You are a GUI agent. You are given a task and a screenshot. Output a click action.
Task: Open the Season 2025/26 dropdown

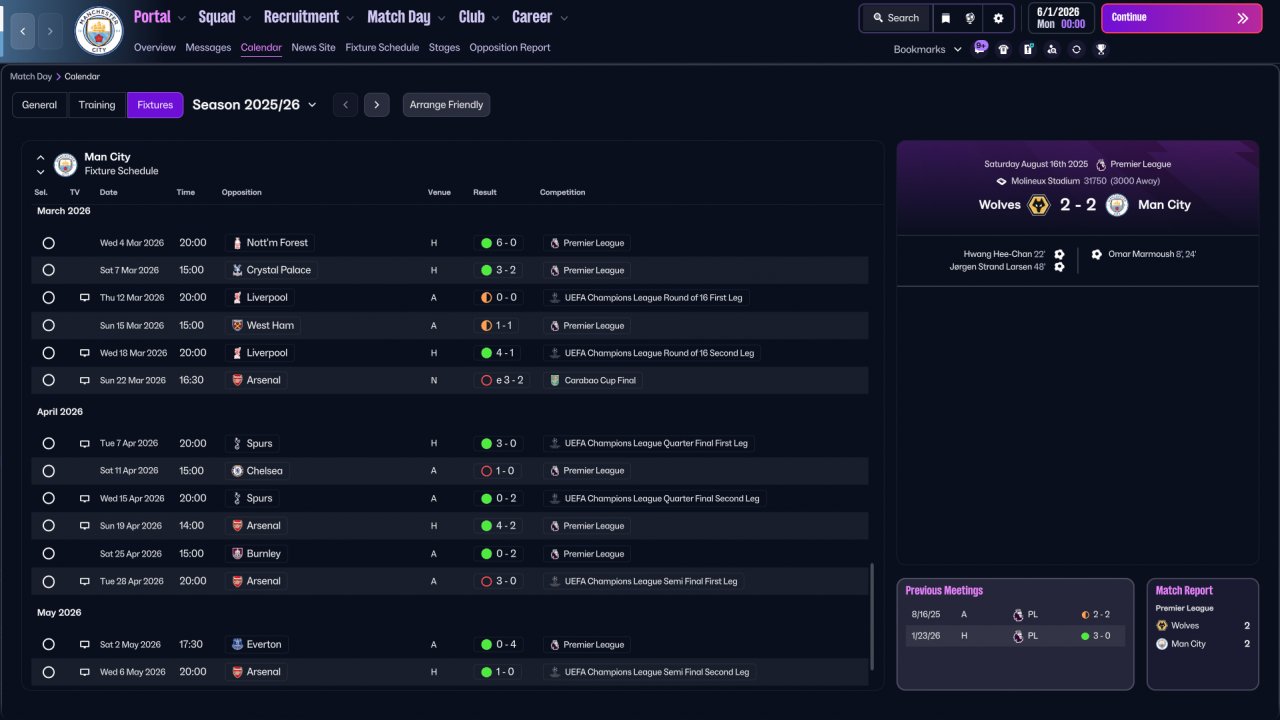pyautogui.click(x=255, y=105)
